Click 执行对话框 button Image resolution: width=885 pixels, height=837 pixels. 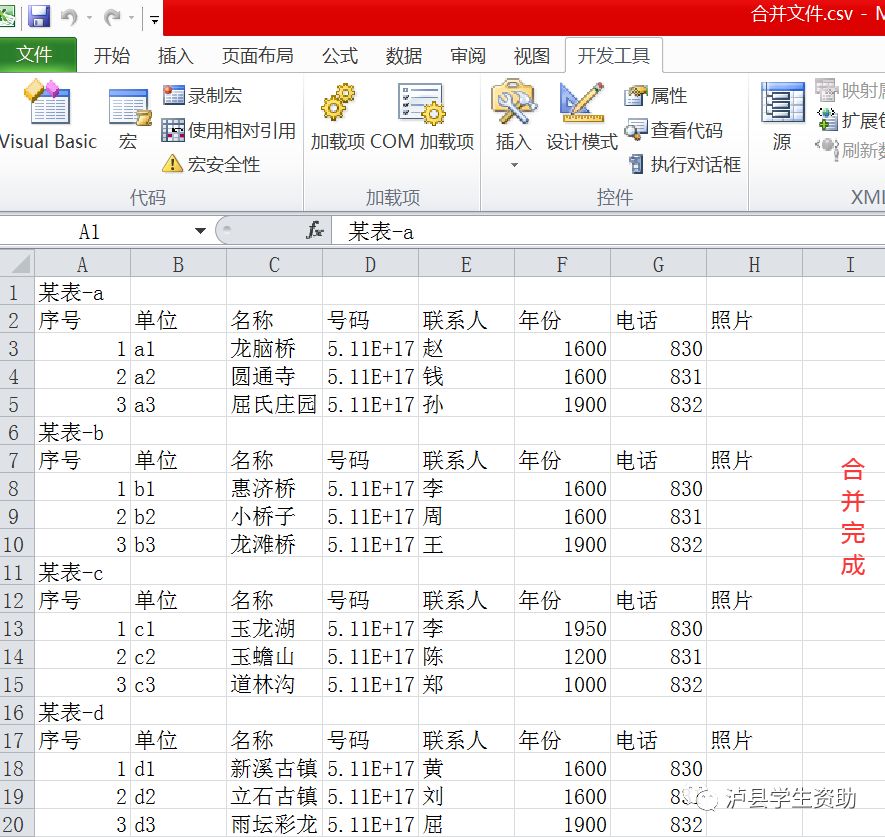tap(684, 164)
